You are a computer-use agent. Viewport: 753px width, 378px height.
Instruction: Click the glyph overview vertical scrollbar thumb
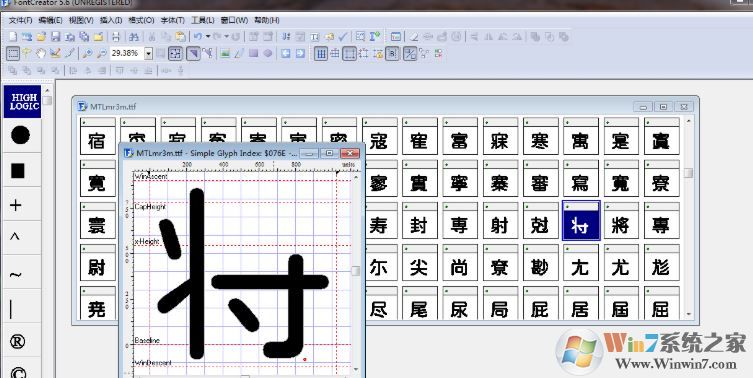coord(688,173)
